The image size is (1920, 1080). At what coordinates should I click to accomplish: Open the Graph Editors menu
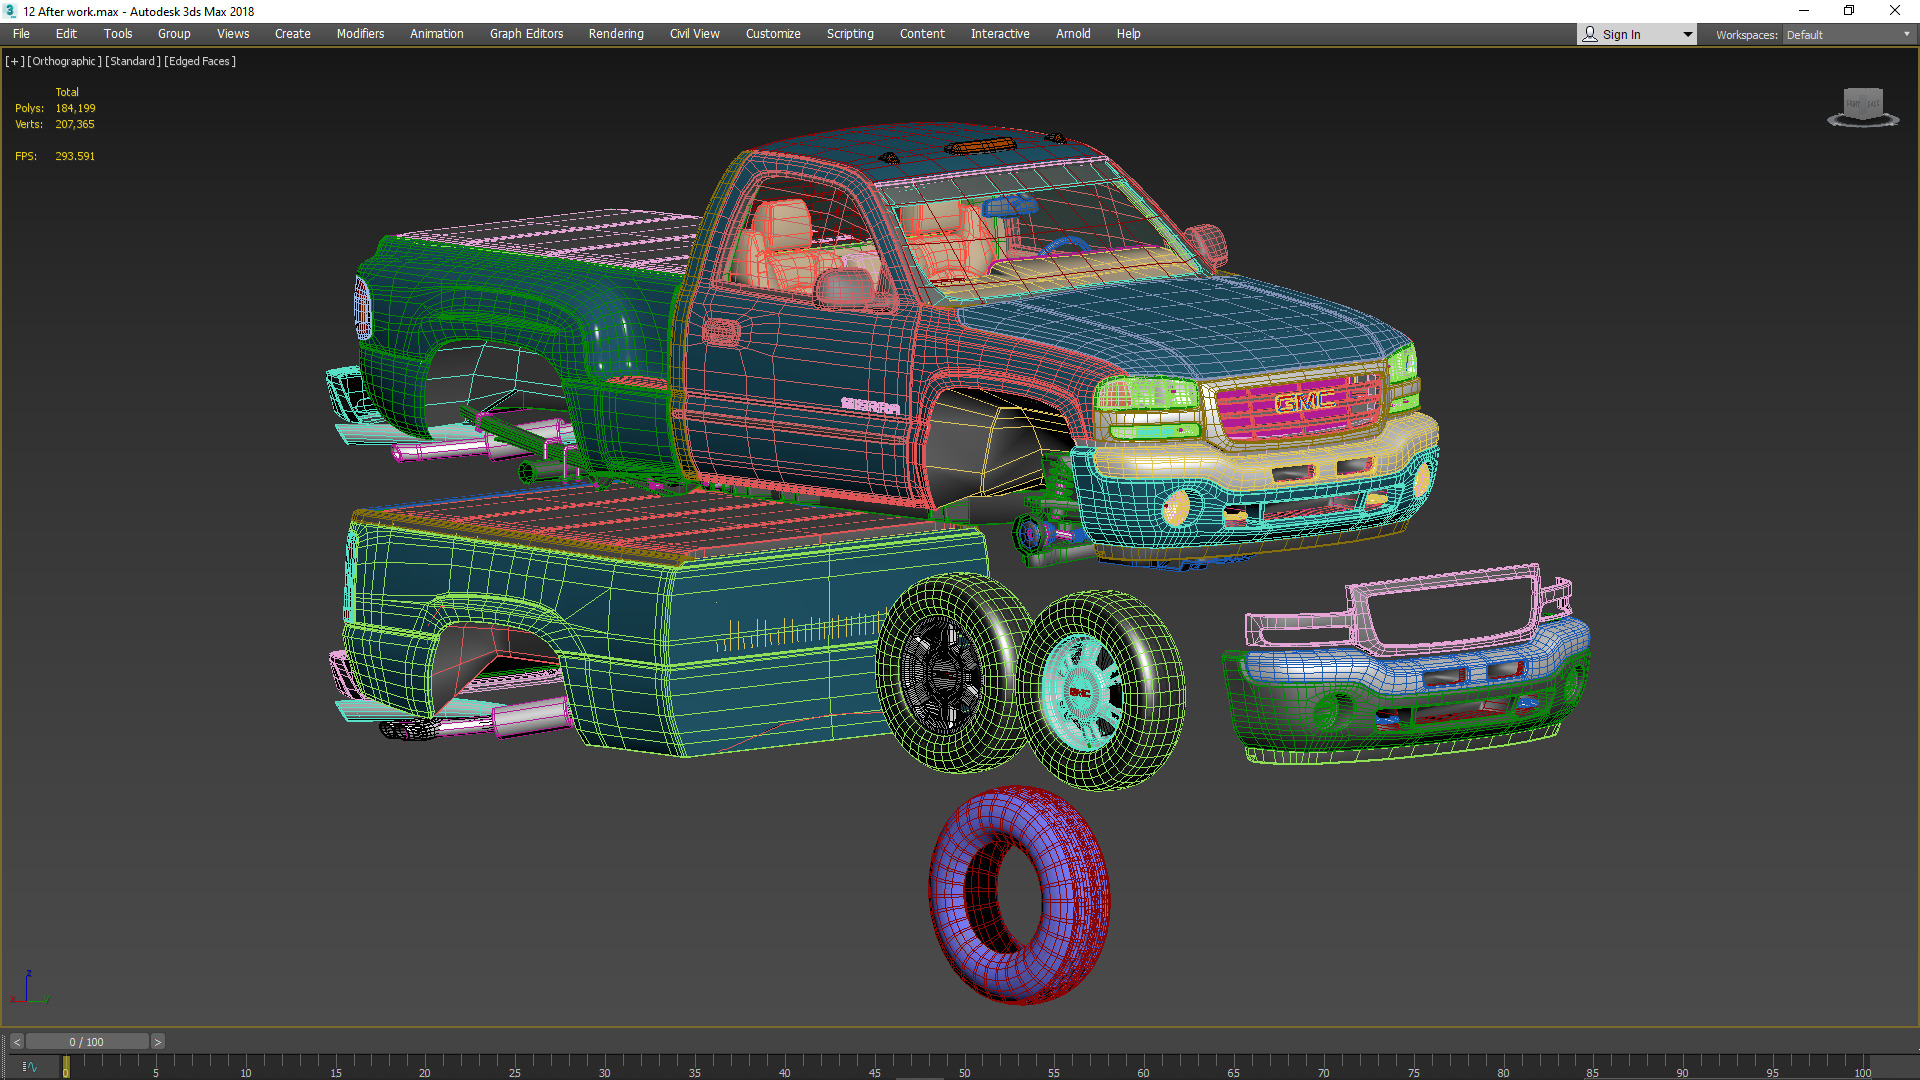(526, 34)
